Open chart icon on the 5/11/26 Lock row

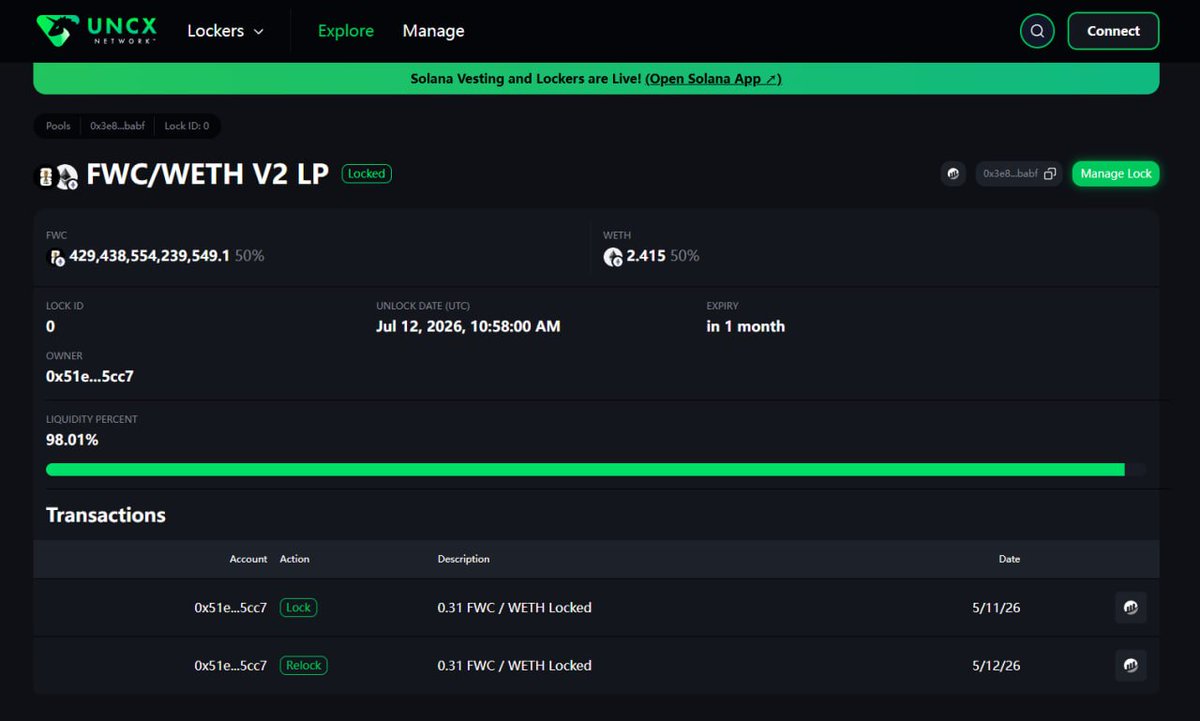pyautogui.click(x=1131, y=607)
